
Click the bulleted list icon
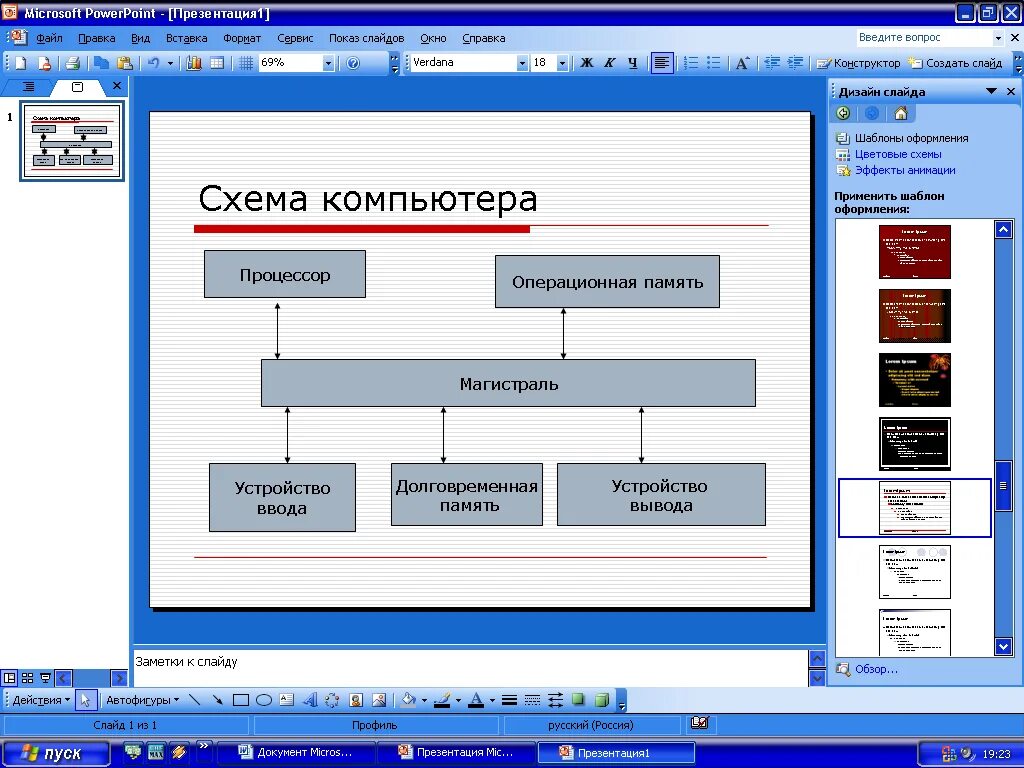tap(714, 63)
